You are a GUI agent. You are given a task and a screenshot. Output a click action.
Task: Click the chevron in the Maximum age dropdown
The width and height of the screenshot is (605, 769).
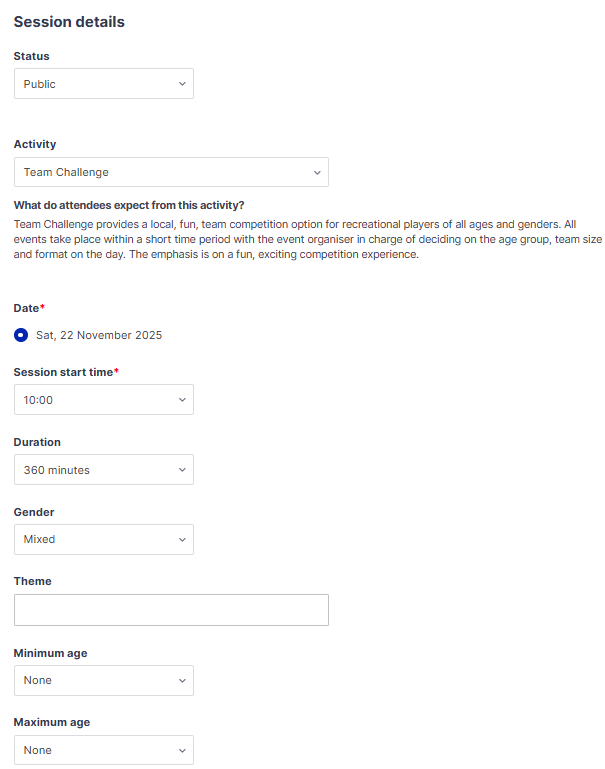[182, 750]
